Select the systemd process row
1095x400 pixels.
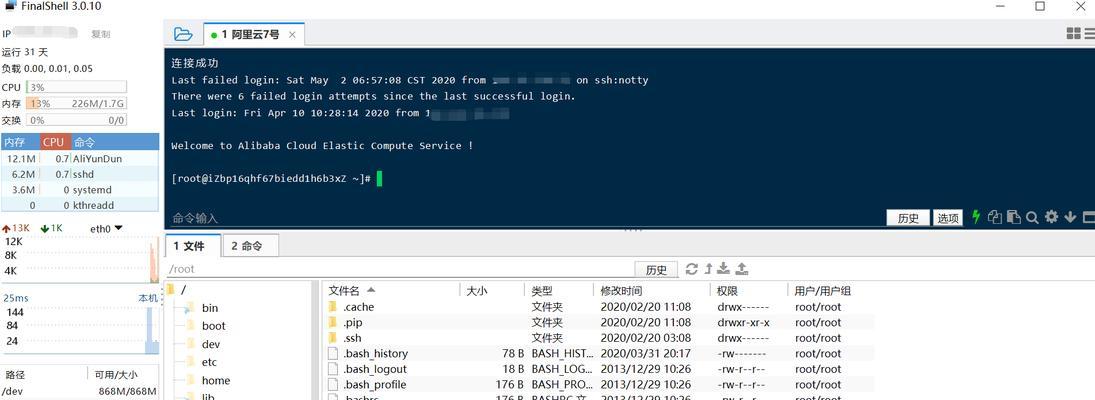(80, 190)
